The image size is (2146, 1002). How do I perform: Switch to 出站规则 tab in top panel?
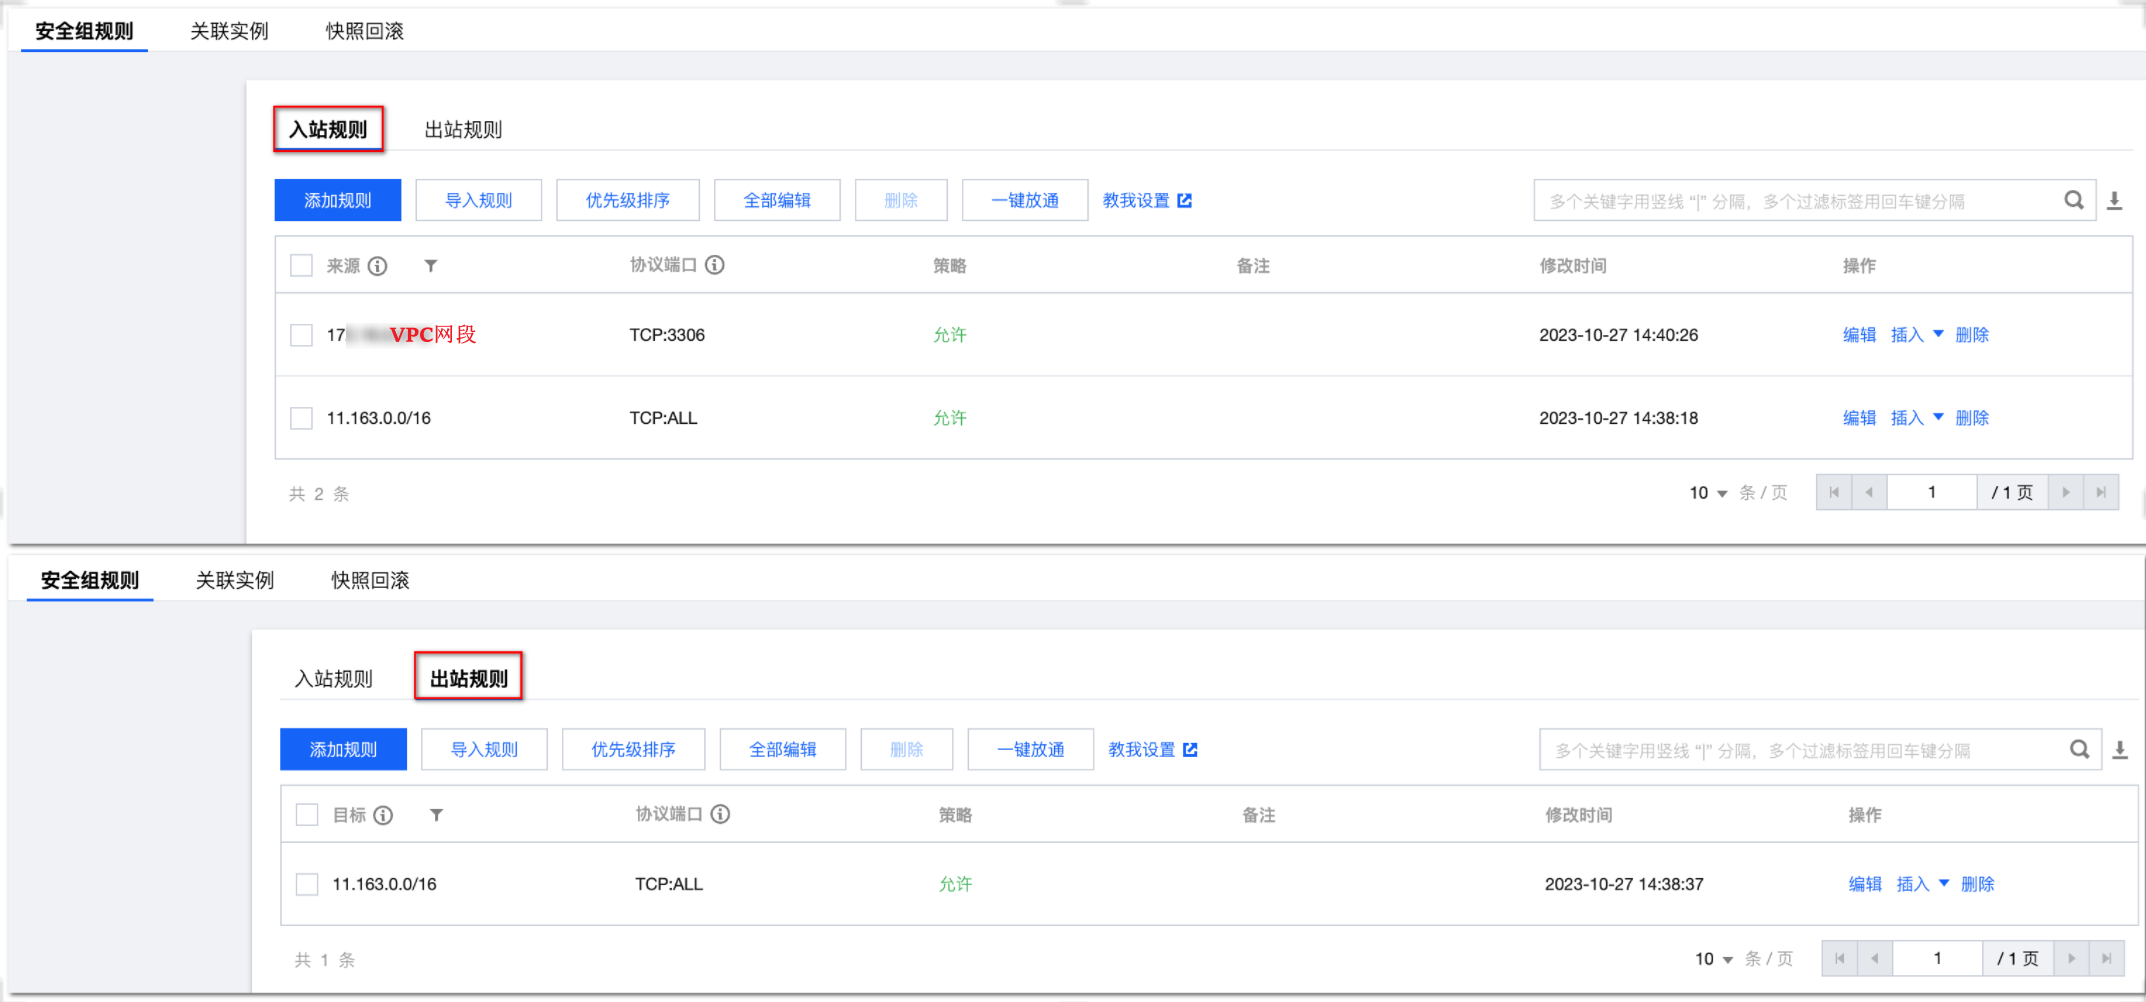point(463,130)
